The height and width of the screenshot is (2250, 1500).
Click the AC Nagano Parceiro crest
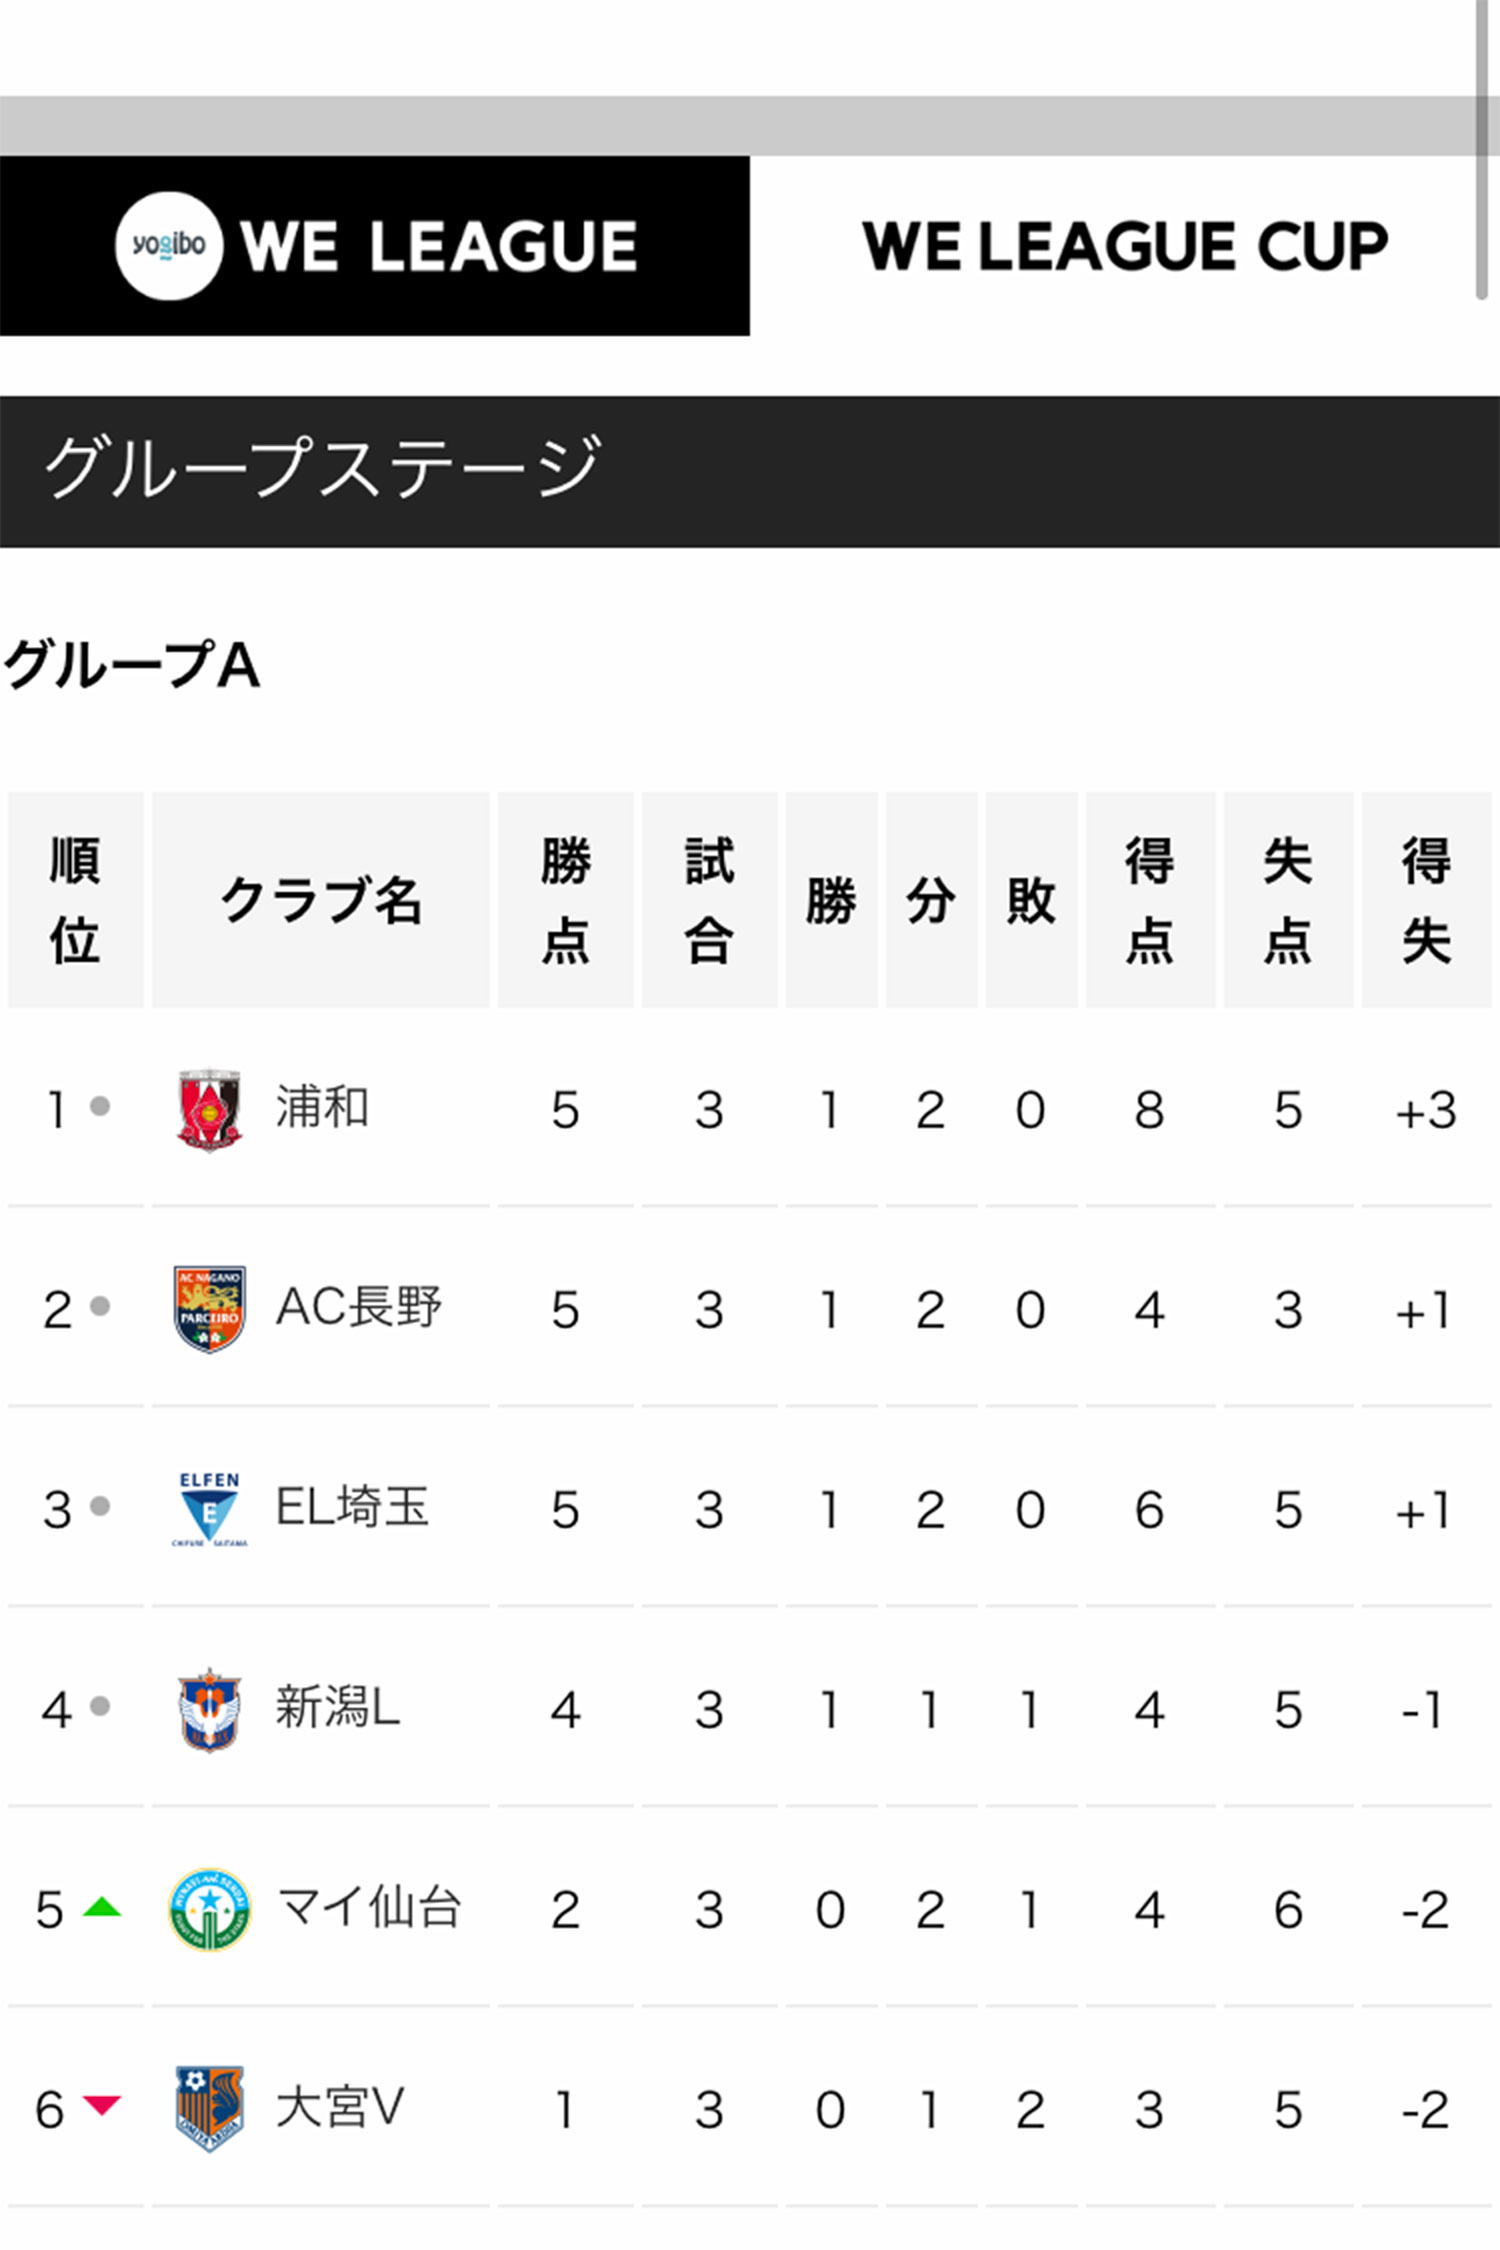pos(209,1309)
